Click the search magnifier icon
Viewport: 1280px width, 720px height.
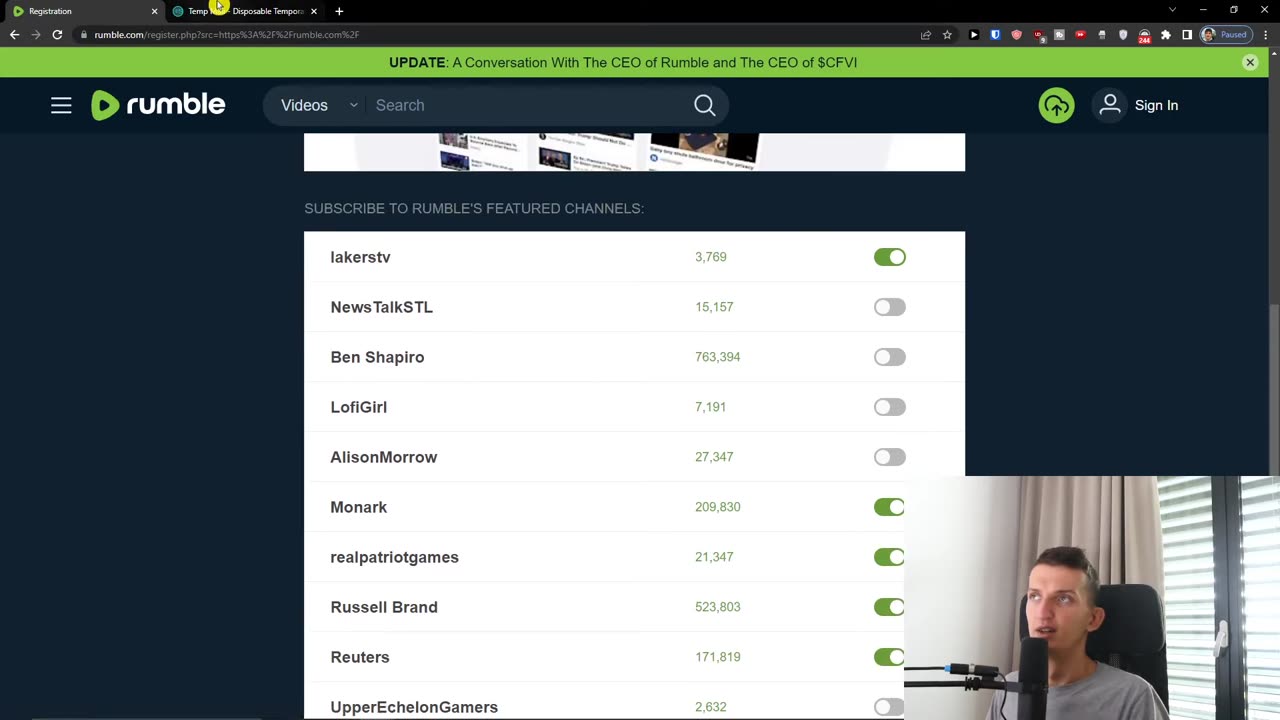point(705,105)
